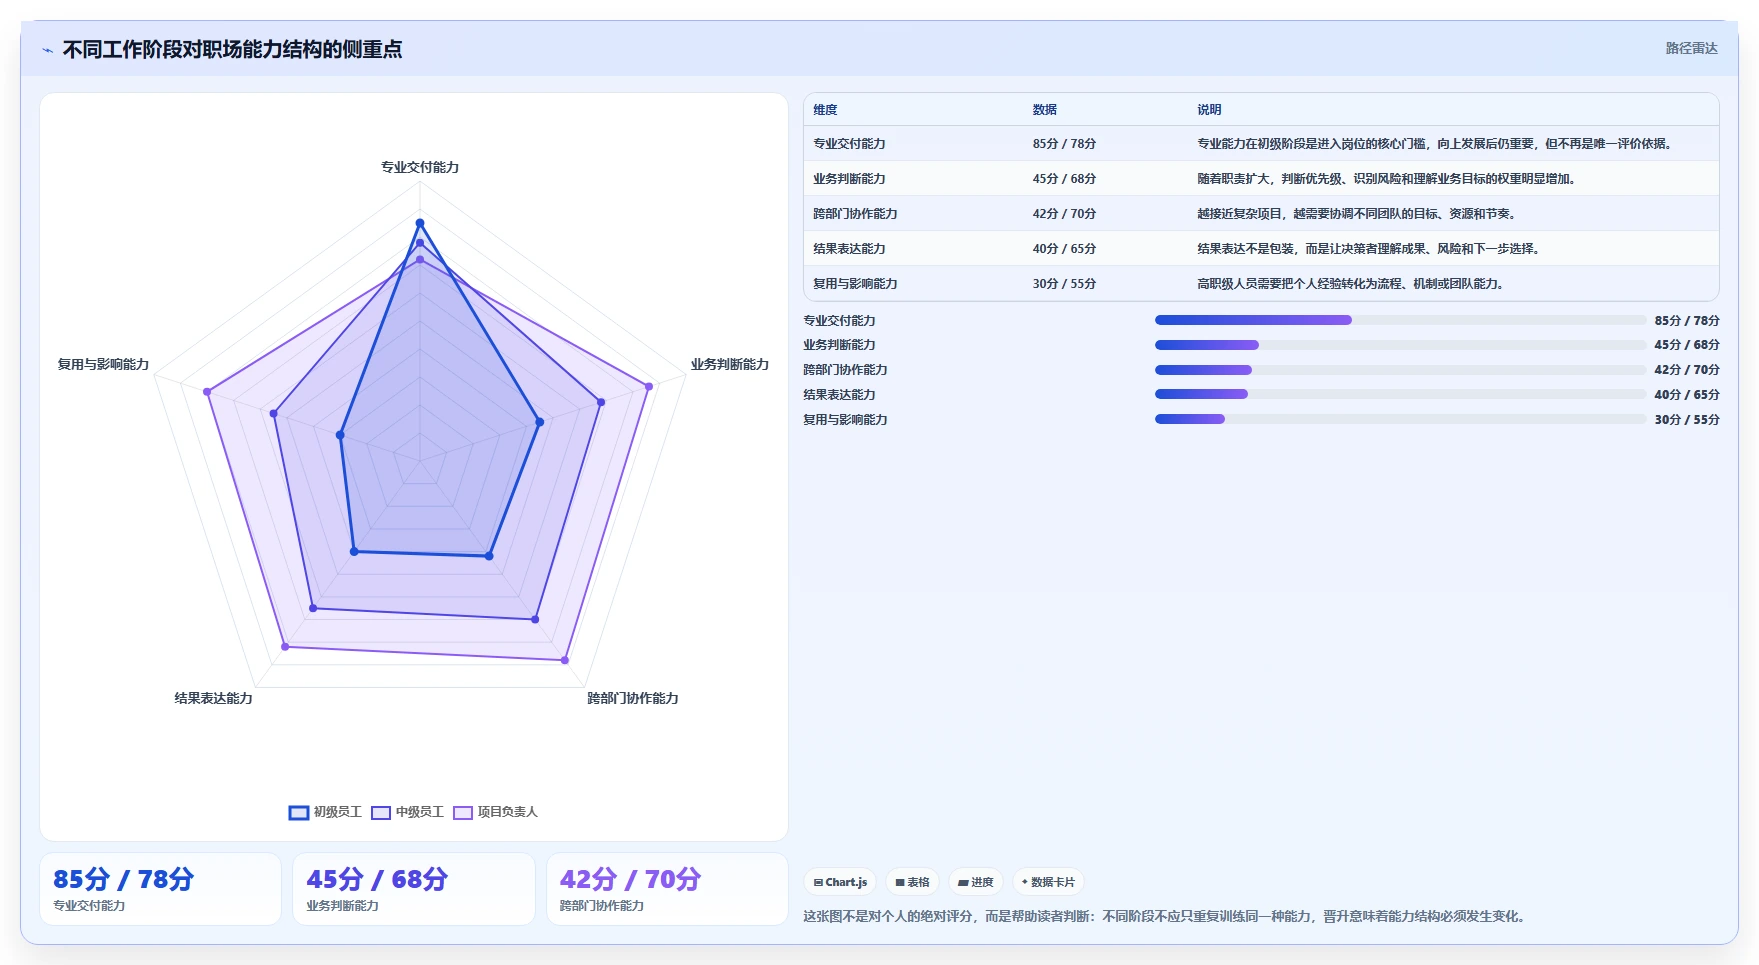Viewport: 1759px width, 965px height.
Task: Click the 业务判断能力 progress bar
Action: pos(1400,345)
